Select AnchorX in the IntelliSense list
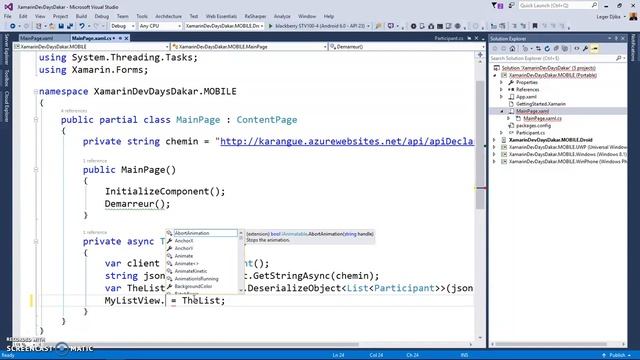 184,241
